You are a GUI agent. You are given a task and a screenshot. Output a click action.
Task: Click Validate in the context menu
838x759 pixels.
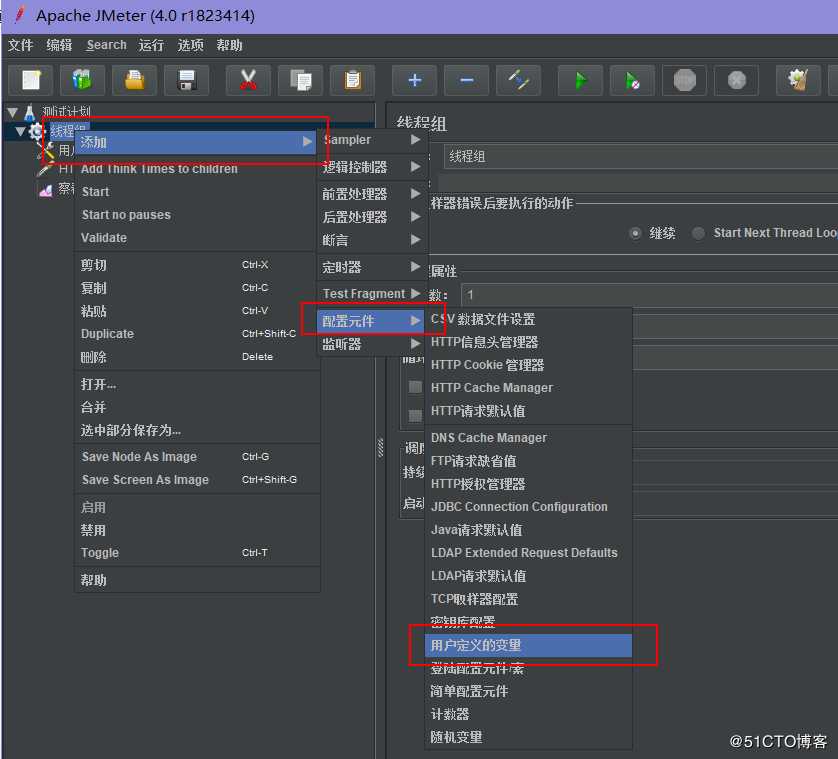[x=197, y=238]
